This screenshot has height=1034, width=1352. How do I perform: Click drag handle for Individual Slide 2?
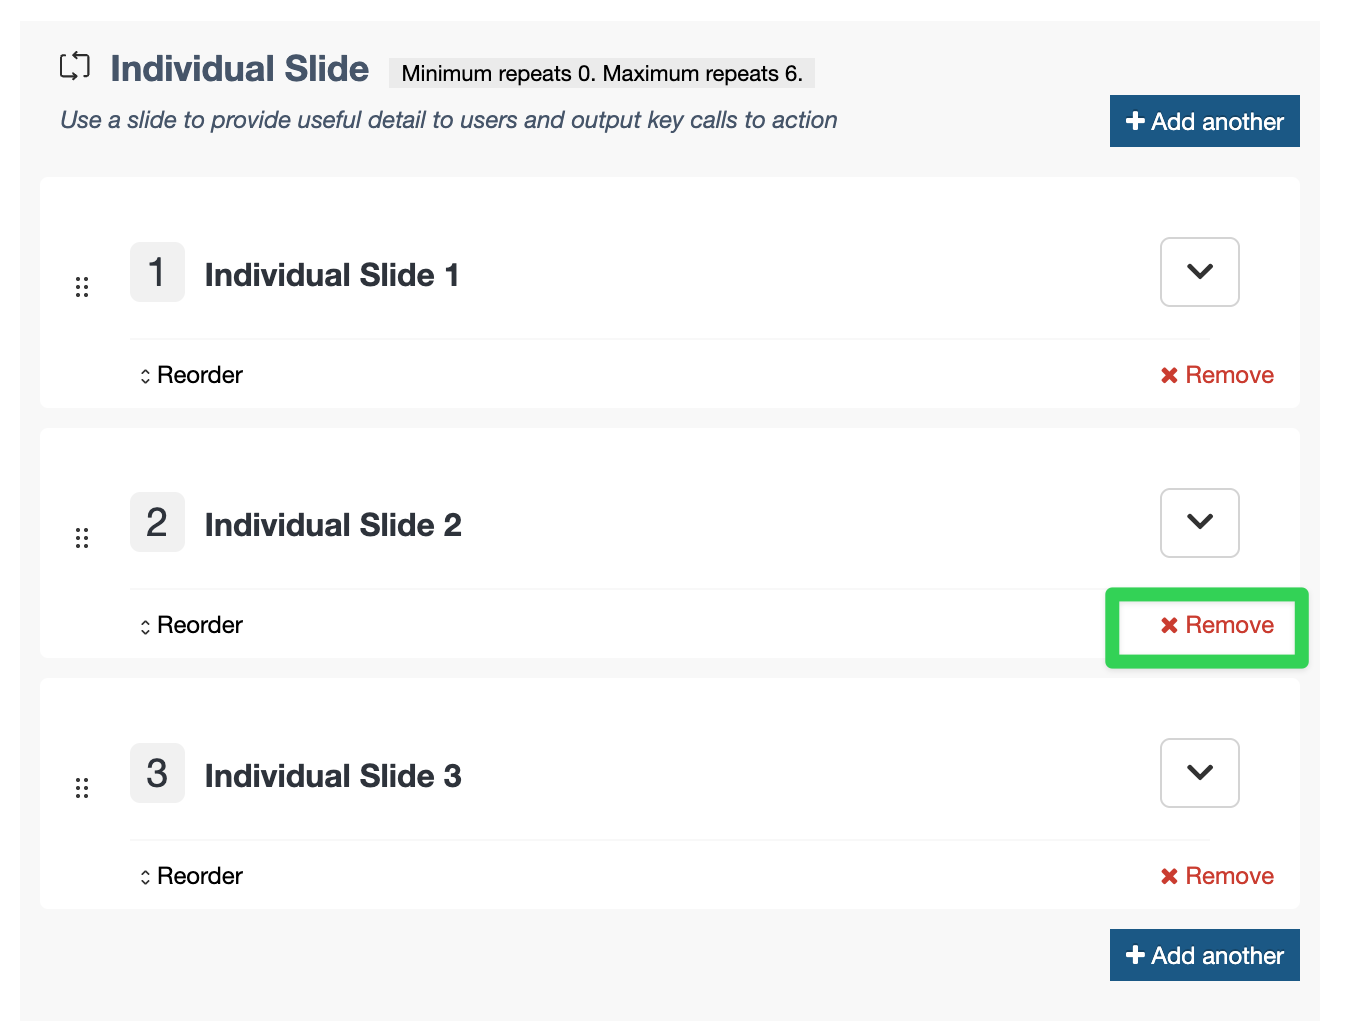[x=82, y=538]
